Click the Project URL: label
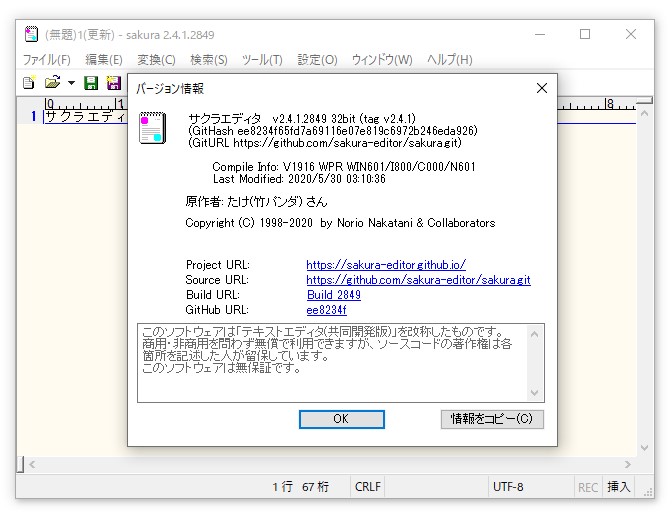This screenshot has width=672, height=519. pos(218,265)
